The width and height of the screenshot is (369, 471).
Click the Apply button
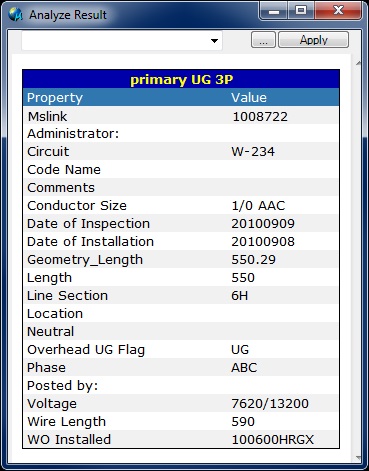tap(313, 40)
